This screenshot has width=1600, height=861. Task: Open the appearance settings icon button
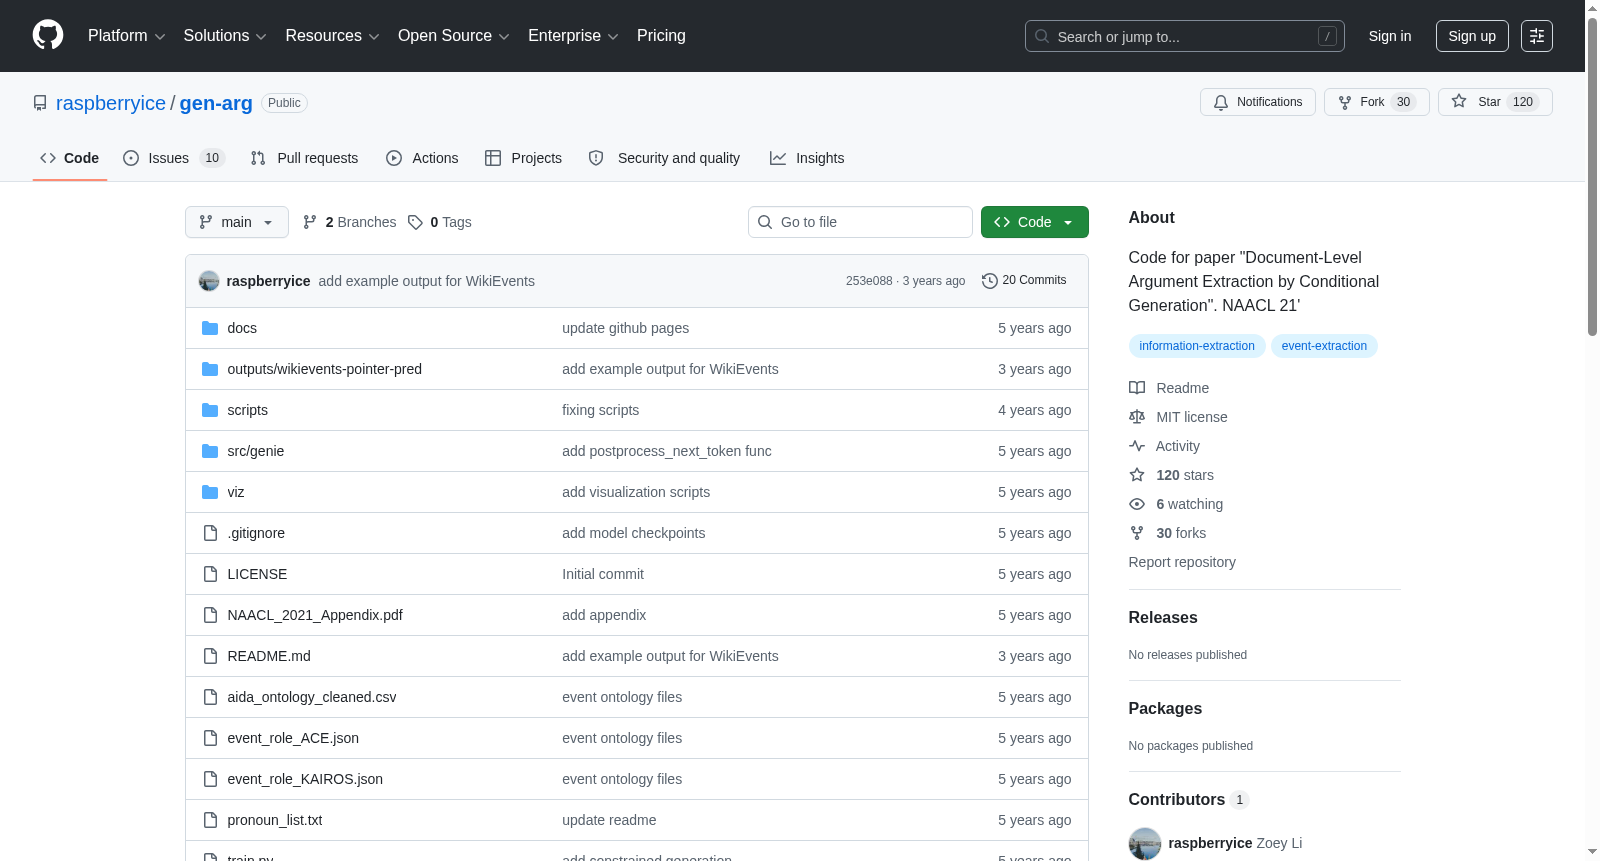pos(1537,36)
